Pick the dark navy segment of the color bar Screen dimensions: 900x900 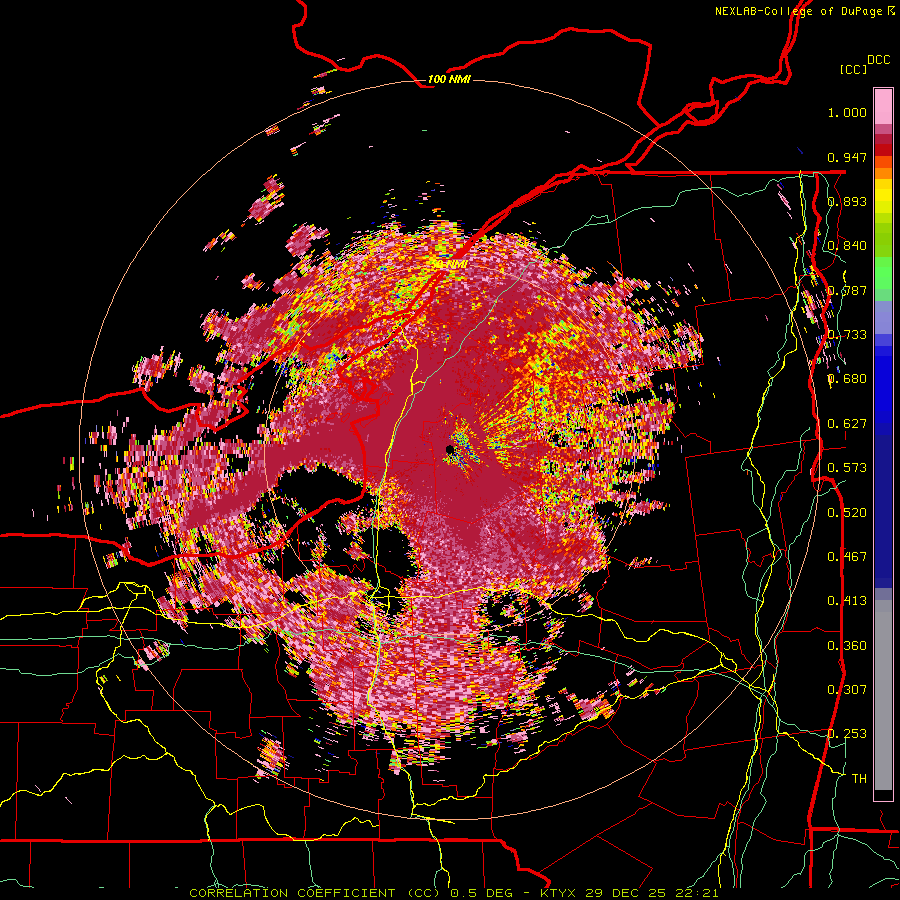[883, 505]
